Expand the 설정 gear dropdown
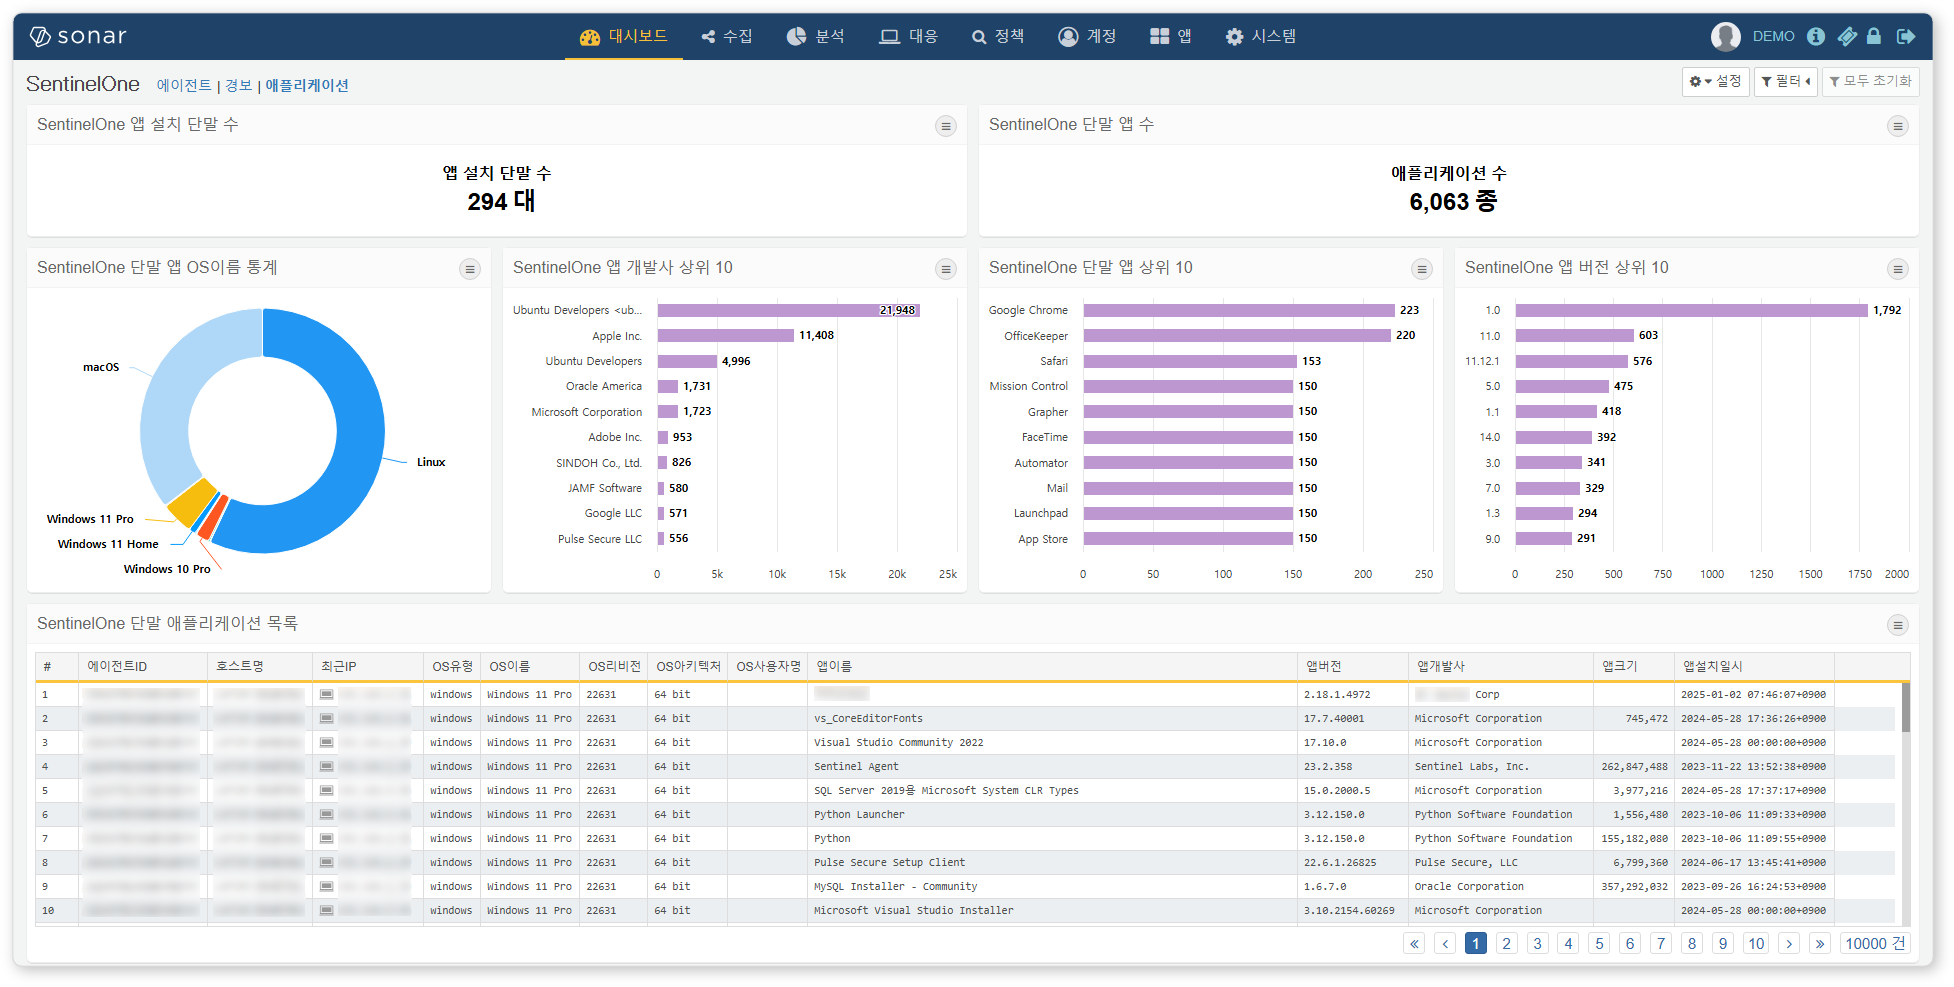This screenshot has width=1954, height=987. pos(1715,81)
